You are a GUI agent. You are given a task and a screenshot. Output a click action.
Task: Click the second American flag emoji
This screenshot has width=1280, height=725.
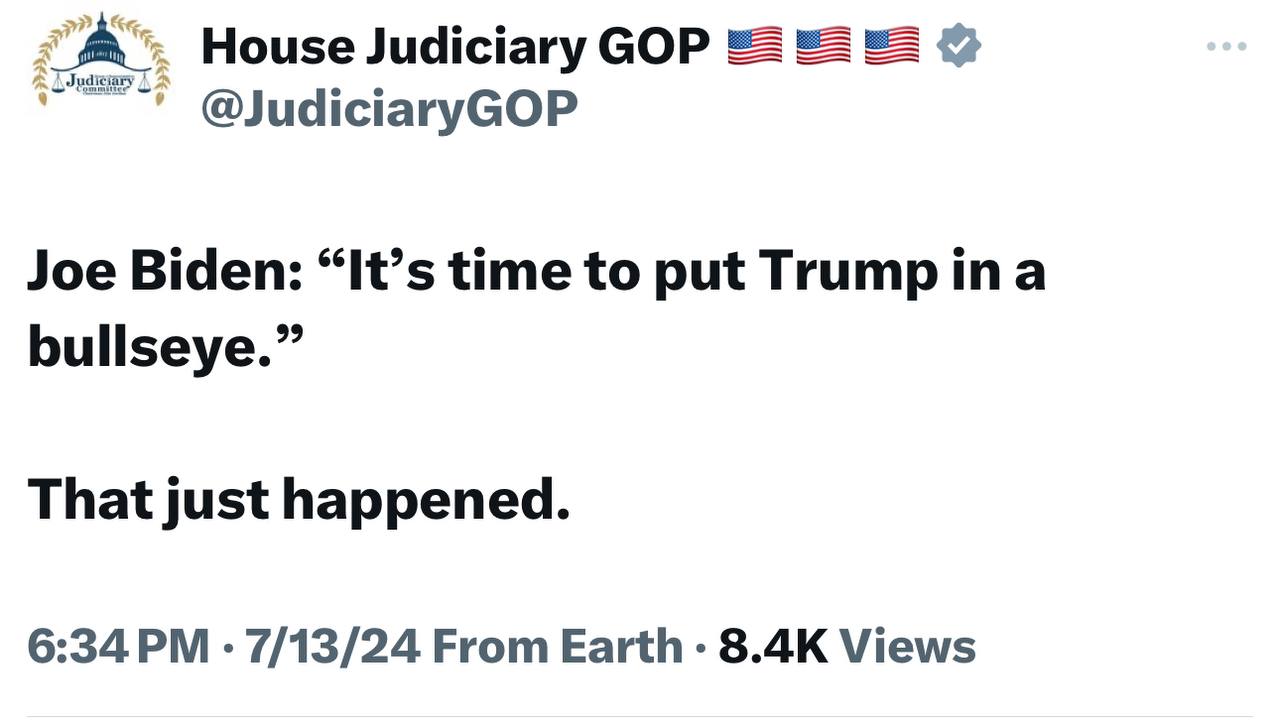[x=823, y=46]
